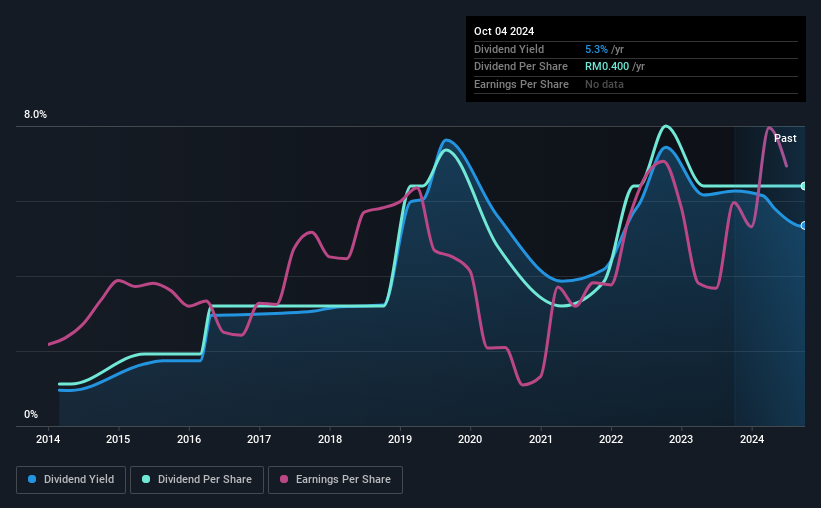Click the 2024 x-axis label
The width and height of the screenshot is (821, 508).
pos(752,439)
